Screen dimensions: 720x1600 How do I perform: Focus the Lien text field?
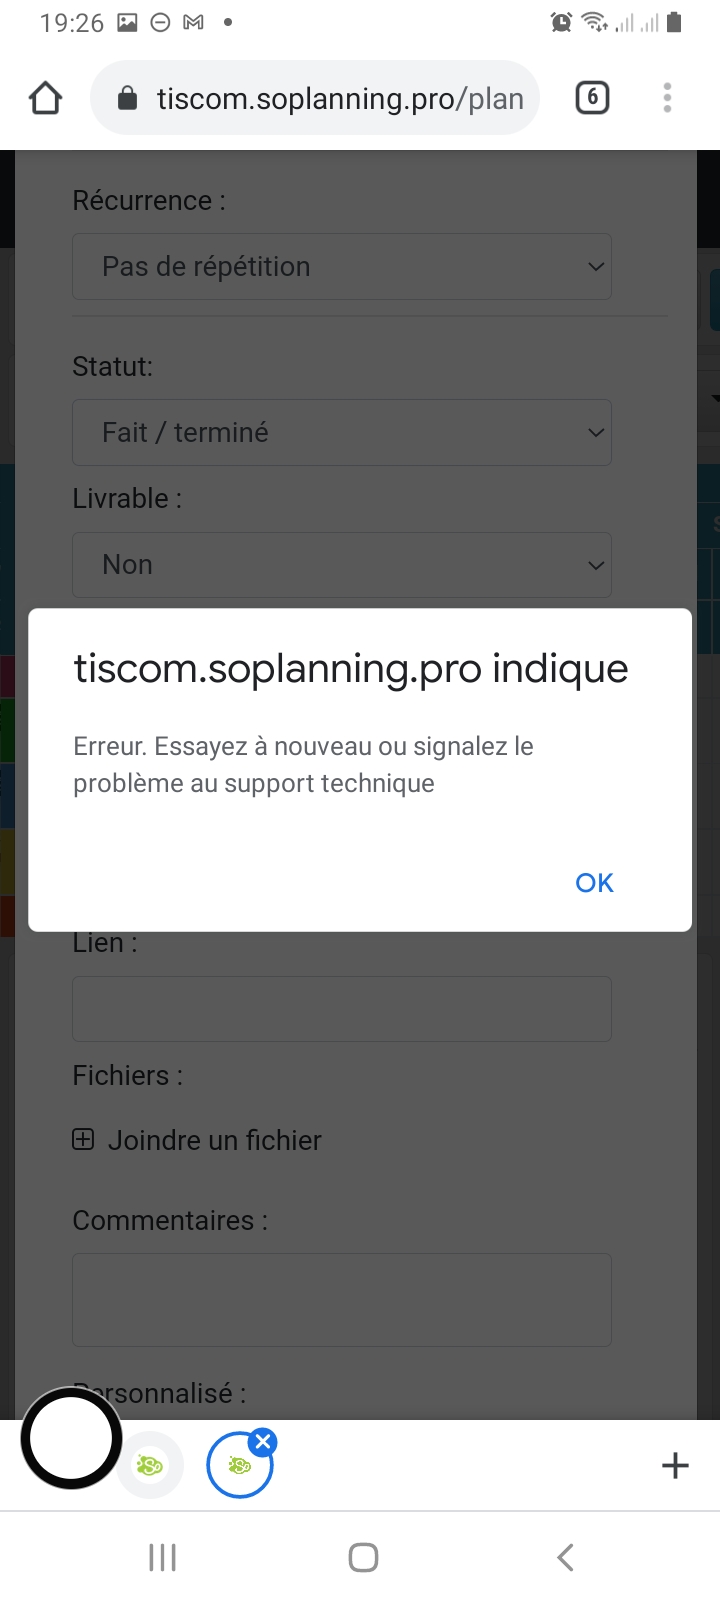[x=342, y=1009]
